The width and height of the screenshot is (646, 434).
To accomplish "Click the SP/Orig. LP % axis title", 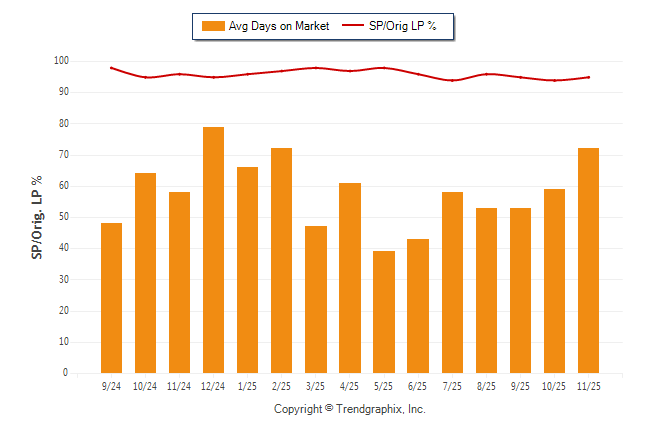I will 36,217.
